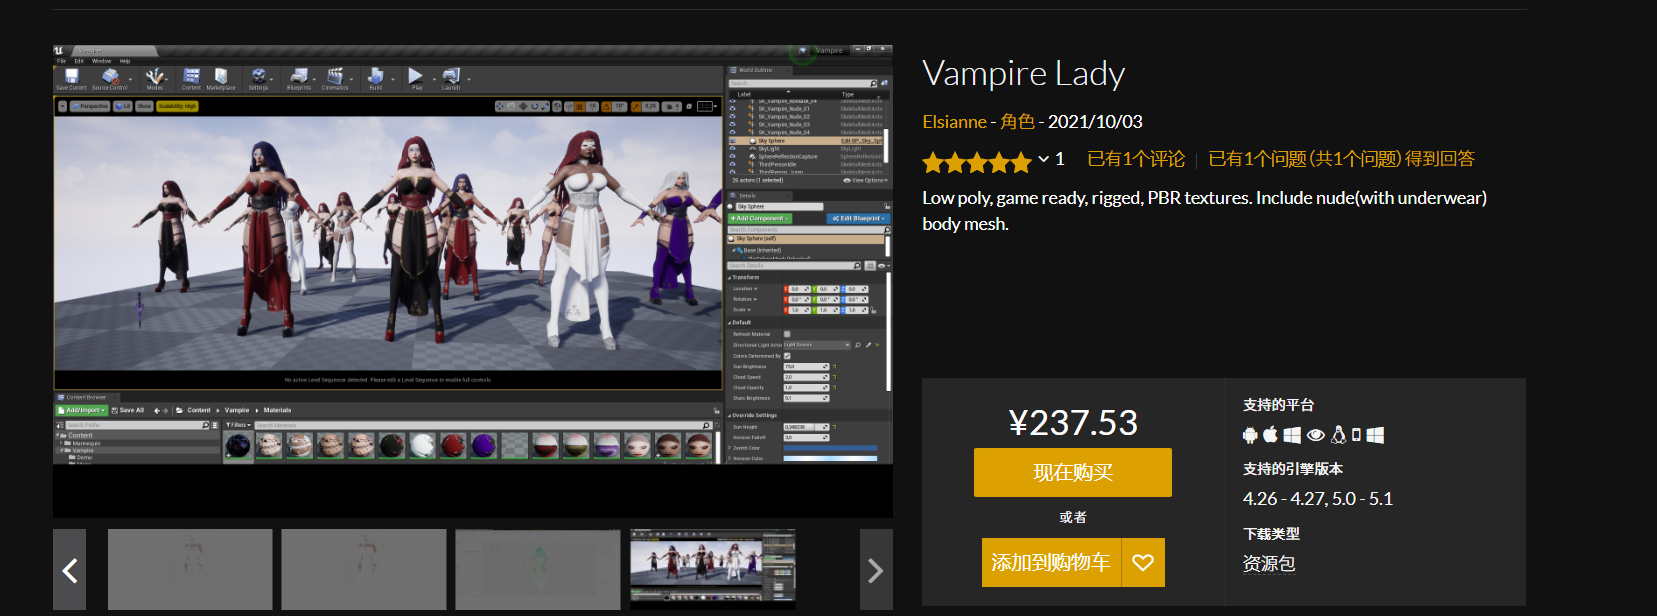
Task: Click the 支持的引擎版本 heading
Action: [1293, 469]
